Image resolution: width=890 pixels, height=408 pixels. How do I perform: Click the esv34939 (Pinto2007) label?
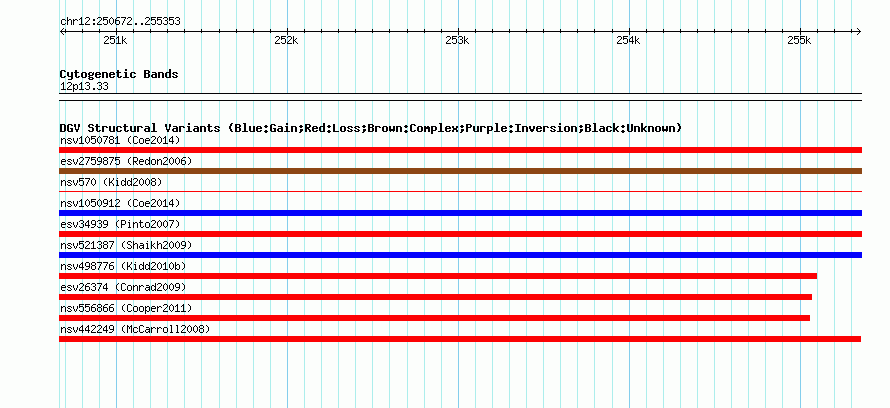pyautogui.click(x=120, y=224)
